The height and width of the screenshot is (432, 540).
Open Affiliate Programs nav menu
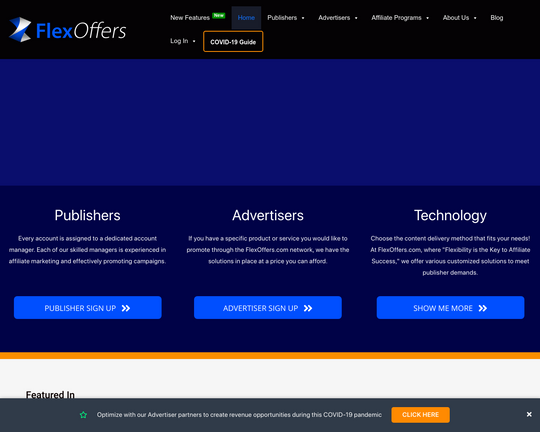(x=396, y=18)
